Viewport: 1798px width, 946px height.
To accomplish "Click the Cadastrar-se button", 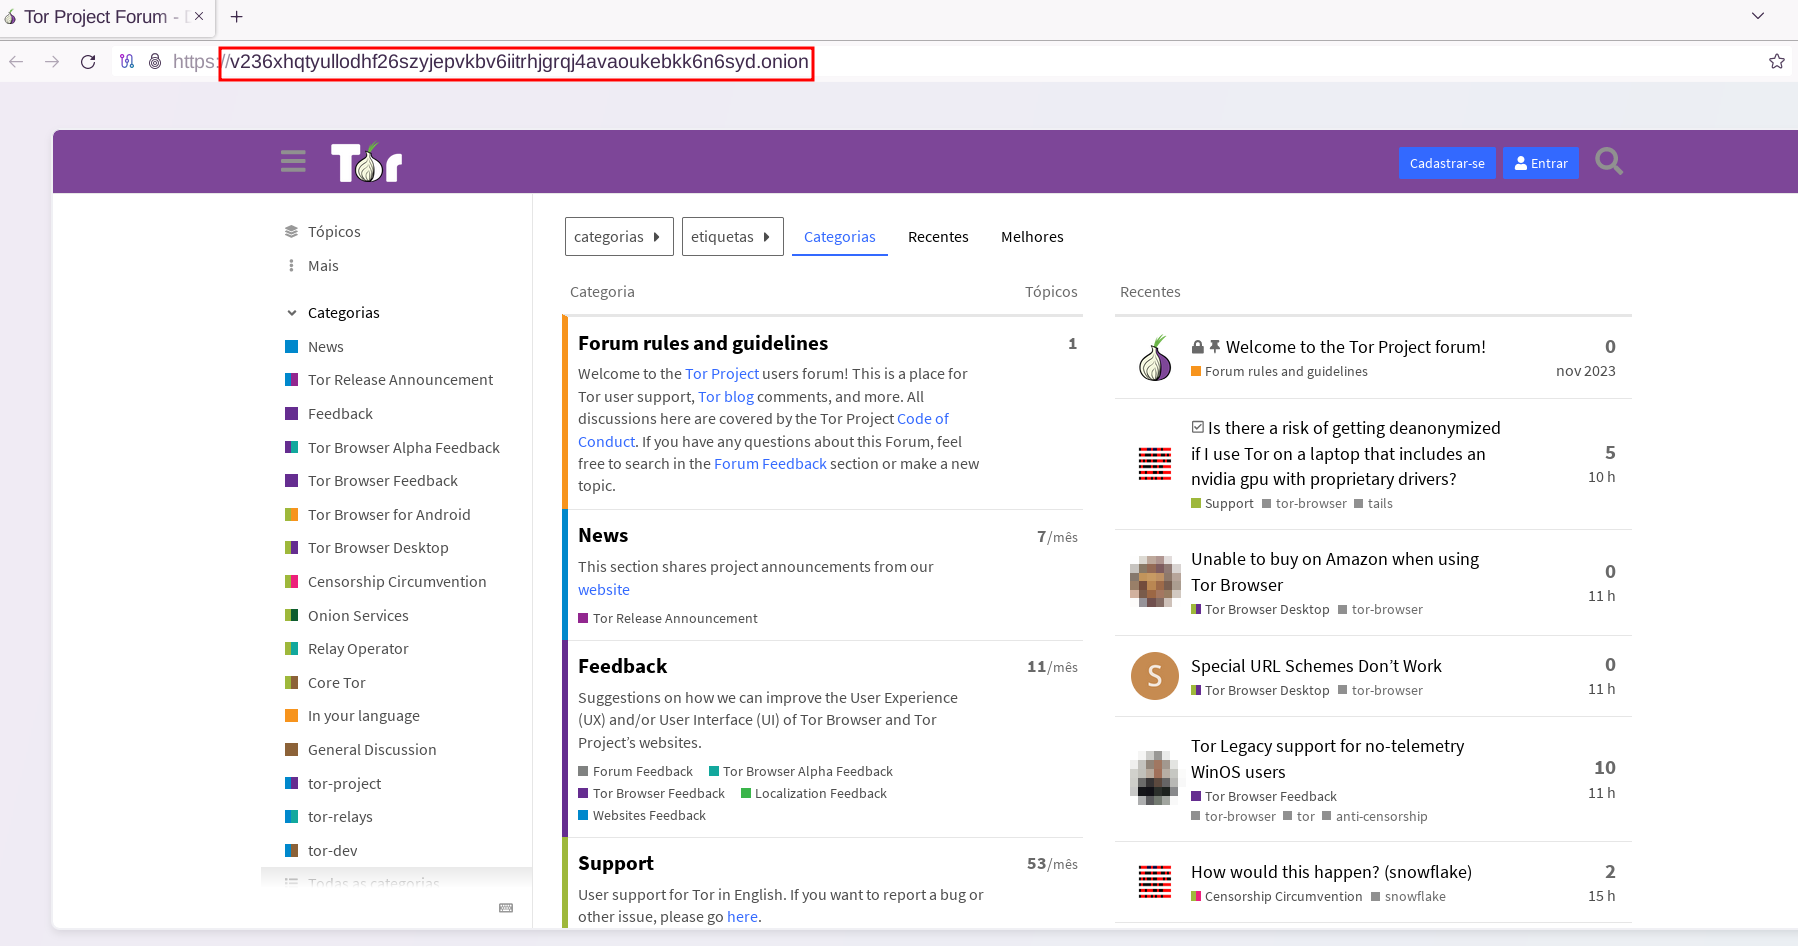I will point(1446,163).
